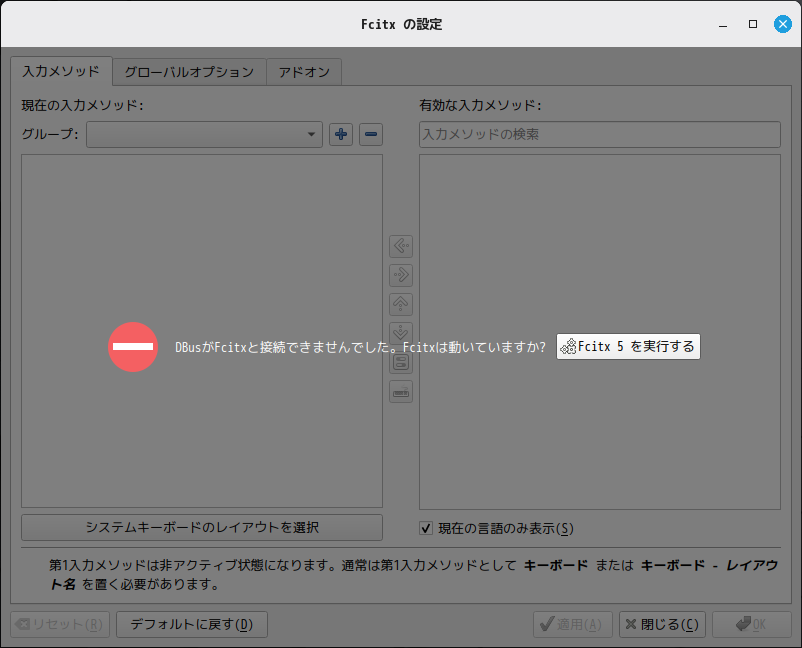The width and height of the screenshot is (802, 648).
Task: Click the add group plus icon
Action: [341, 135]
